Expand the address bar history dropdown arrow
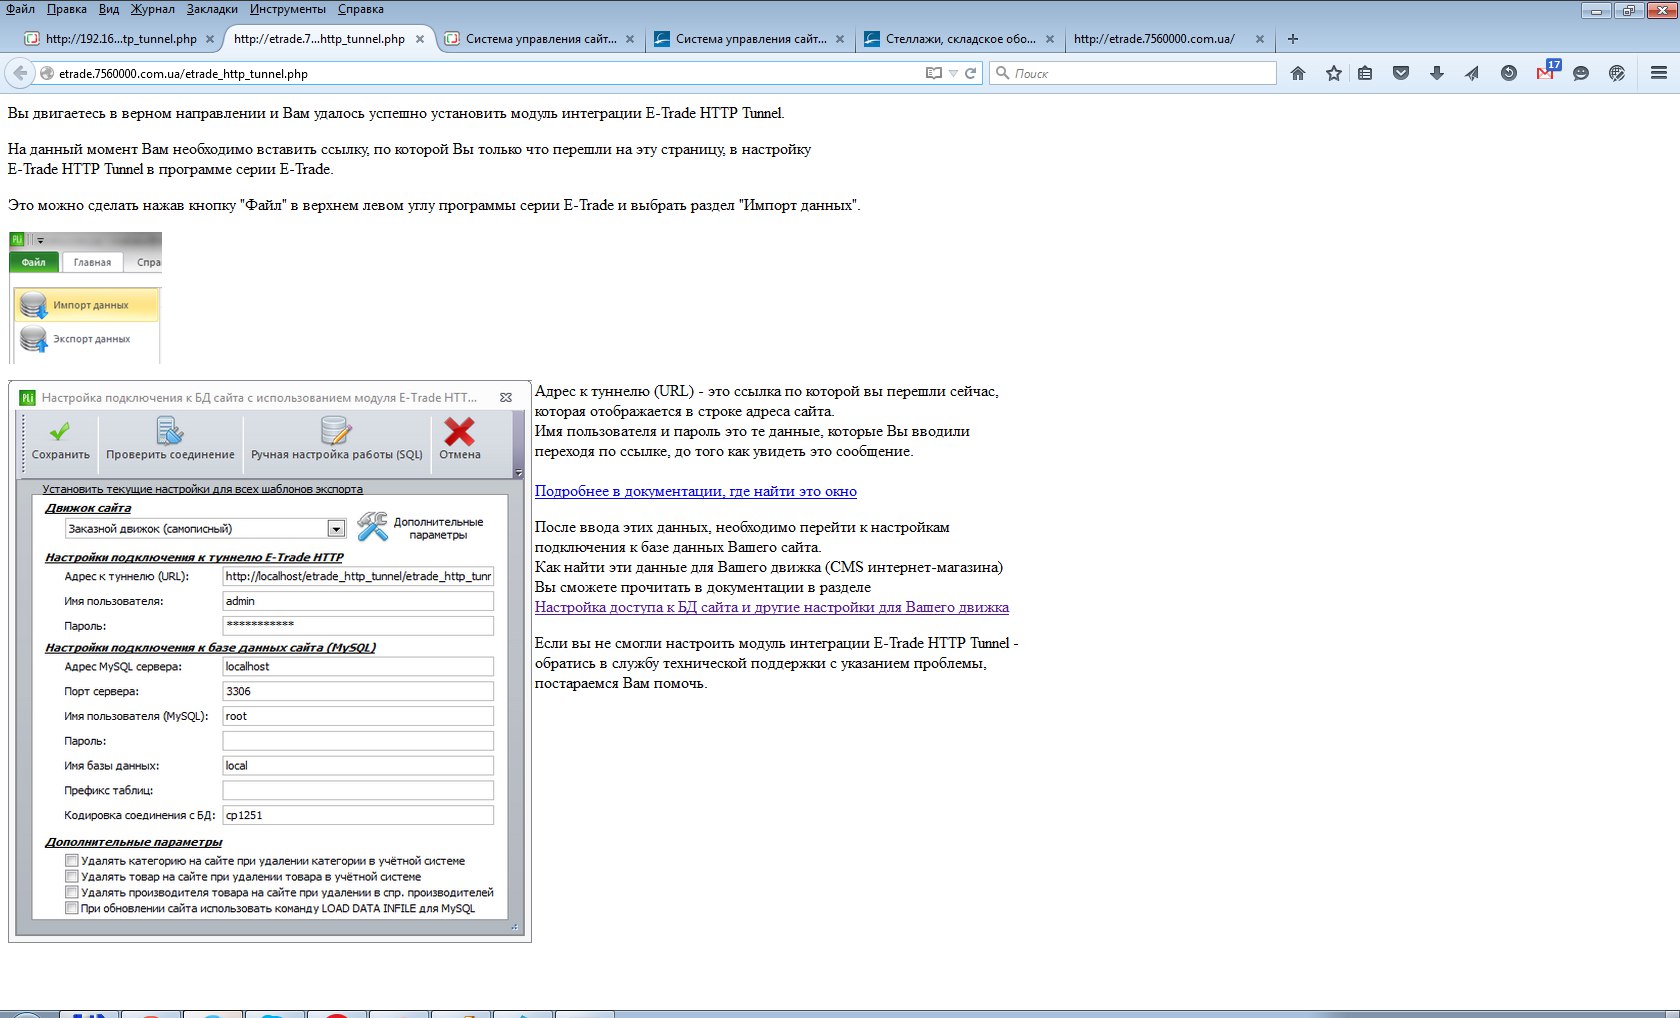This screenshot has height=1018, width=1680. [953, 73]
